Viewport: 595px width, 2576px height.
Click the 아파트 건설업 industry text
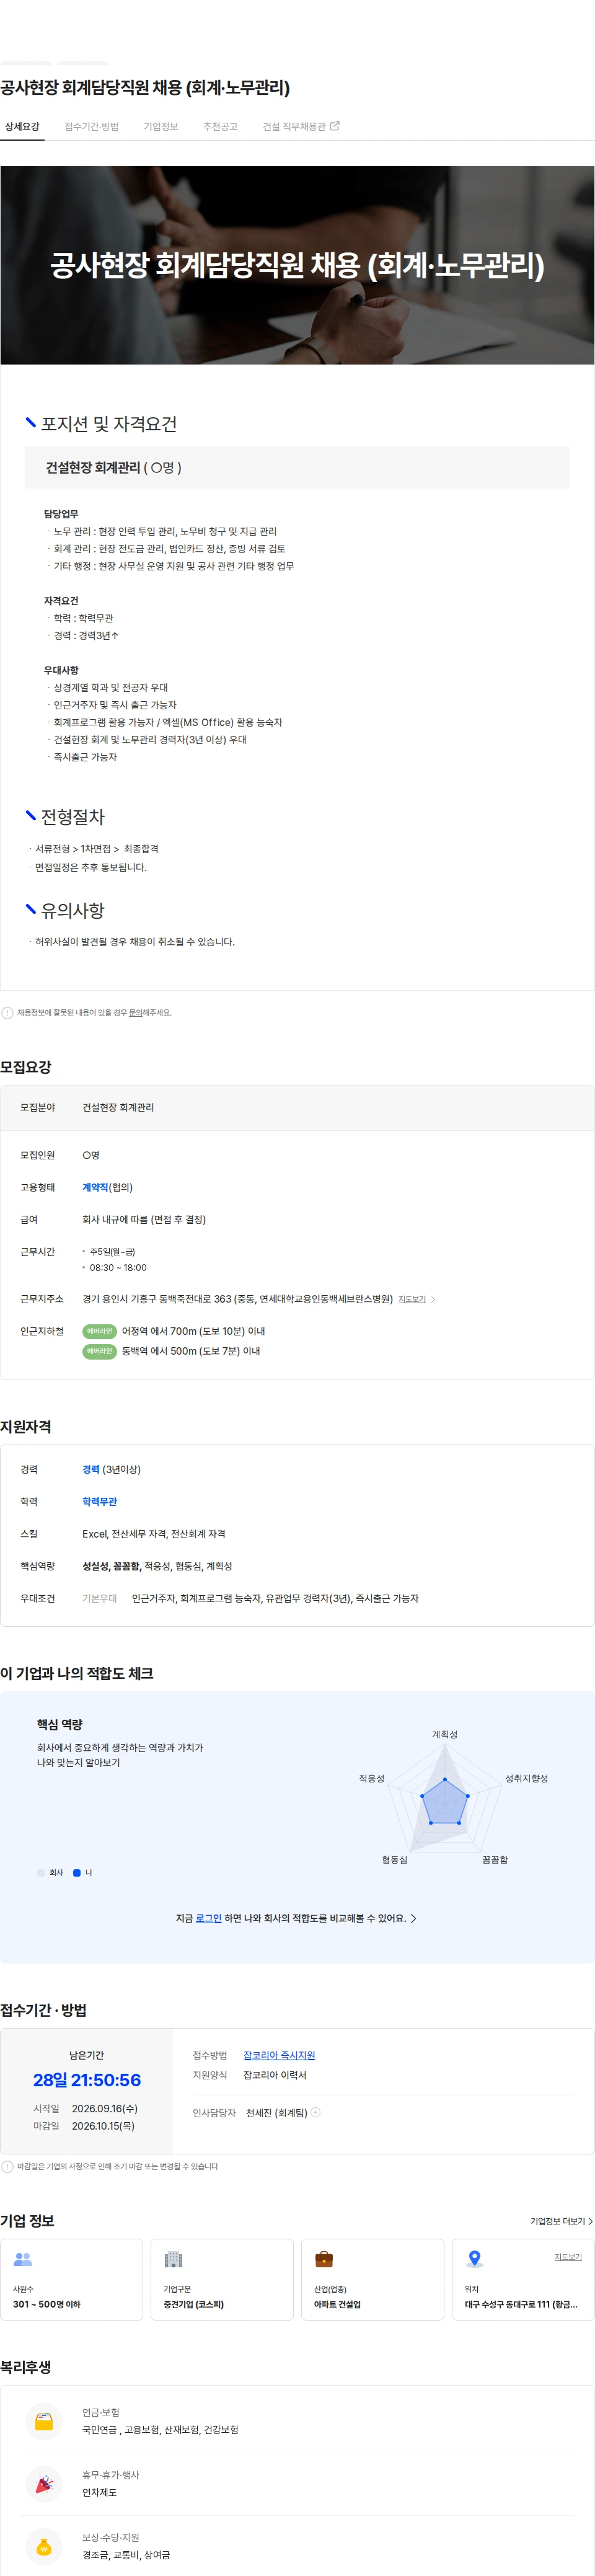[337, 2304]
